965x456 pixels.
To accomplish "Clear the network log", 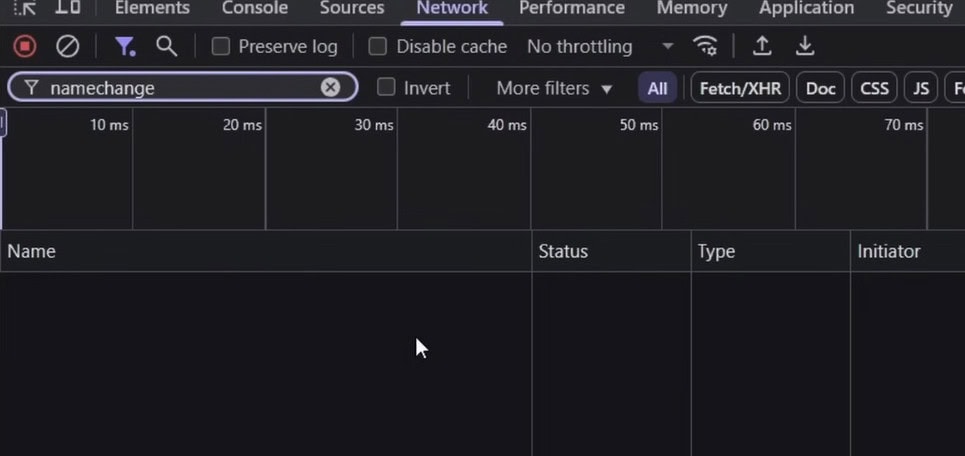I will [x=67, y=46].
